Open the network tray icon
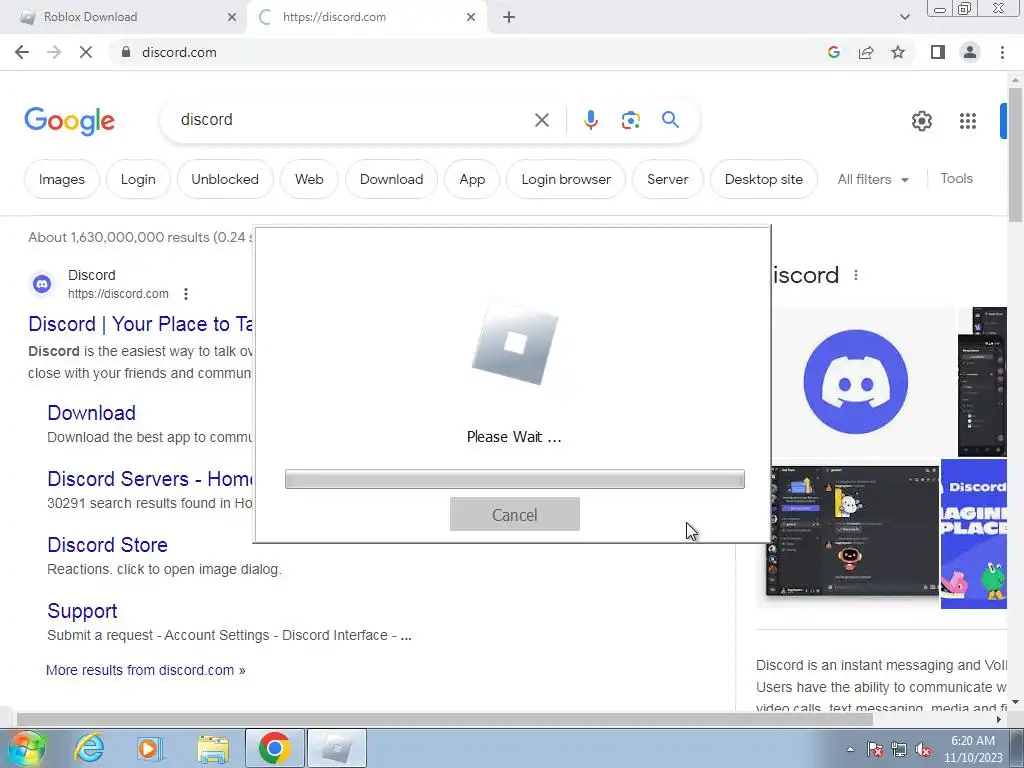 899,750
